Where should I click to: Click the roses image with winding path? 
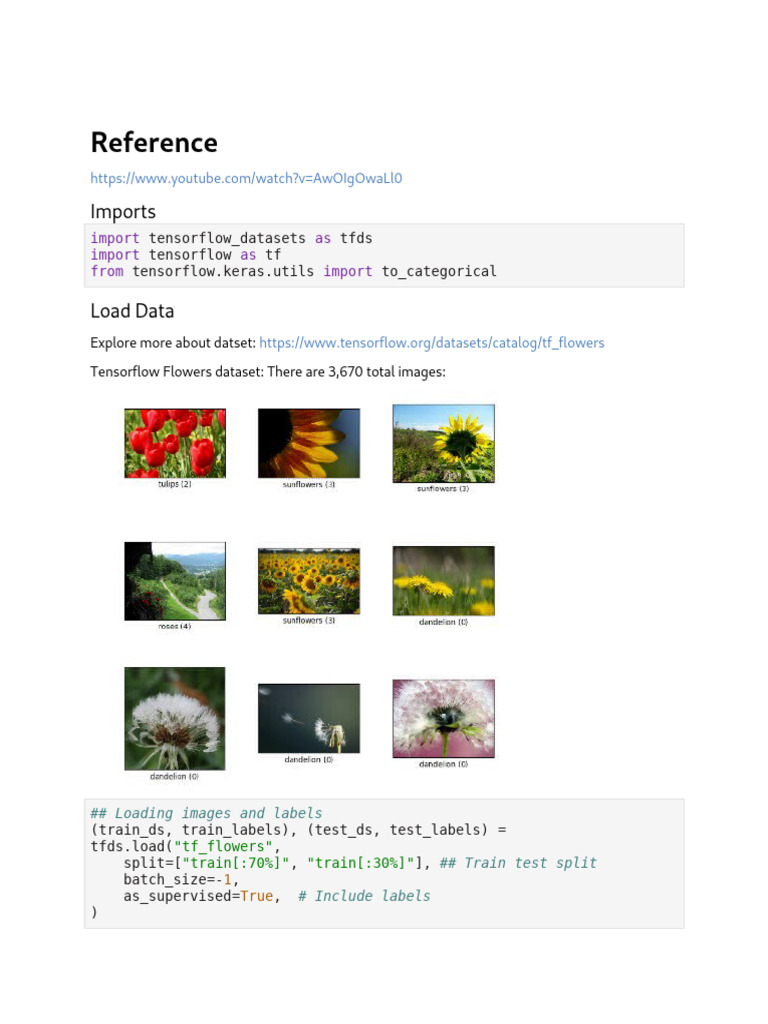pos(175,581)
